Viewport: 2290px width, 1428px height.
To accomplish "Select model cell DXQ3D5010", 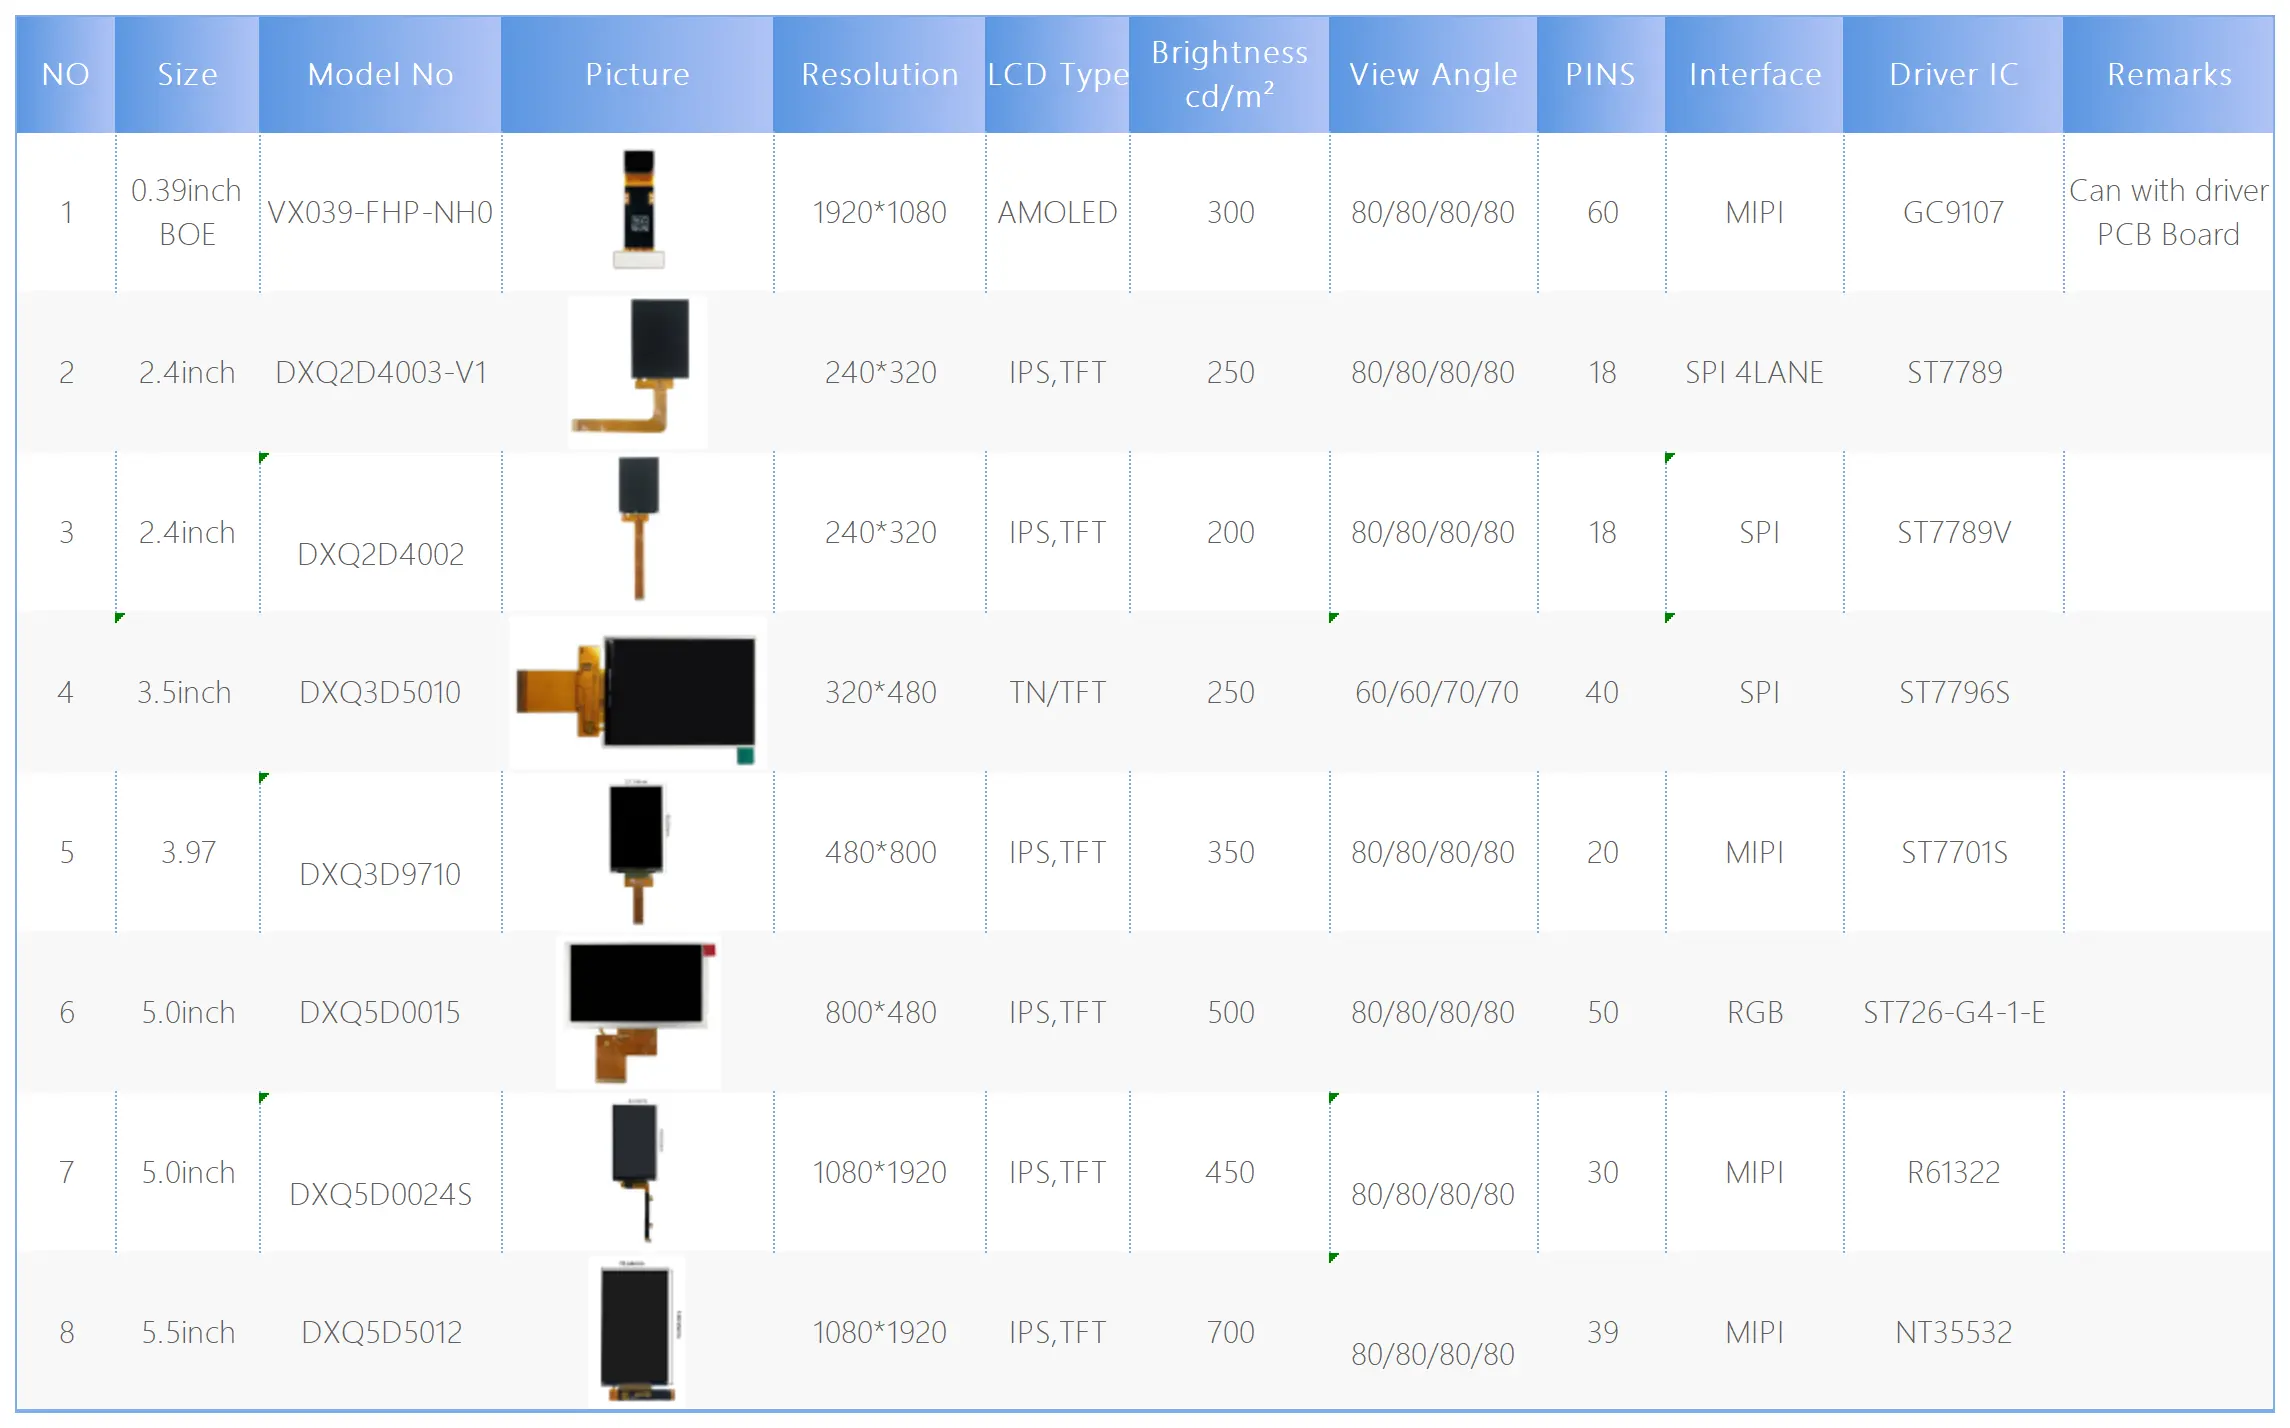I will pos(380,693).
